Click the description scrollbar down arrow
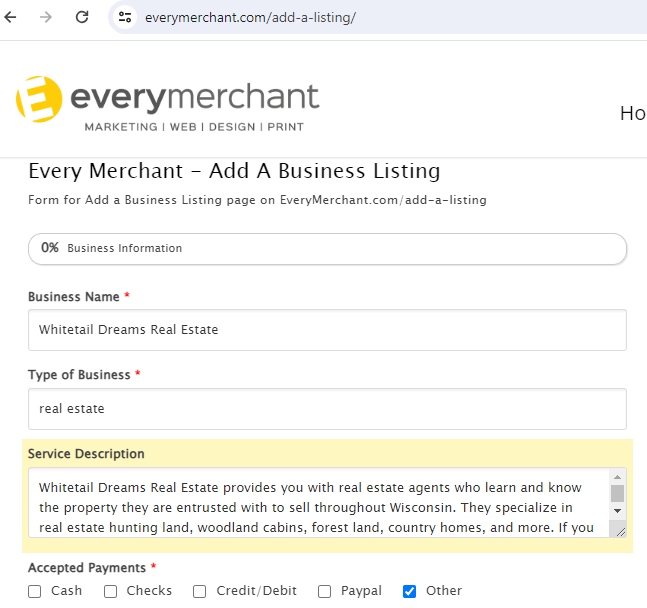 click(x=617, y=510)
